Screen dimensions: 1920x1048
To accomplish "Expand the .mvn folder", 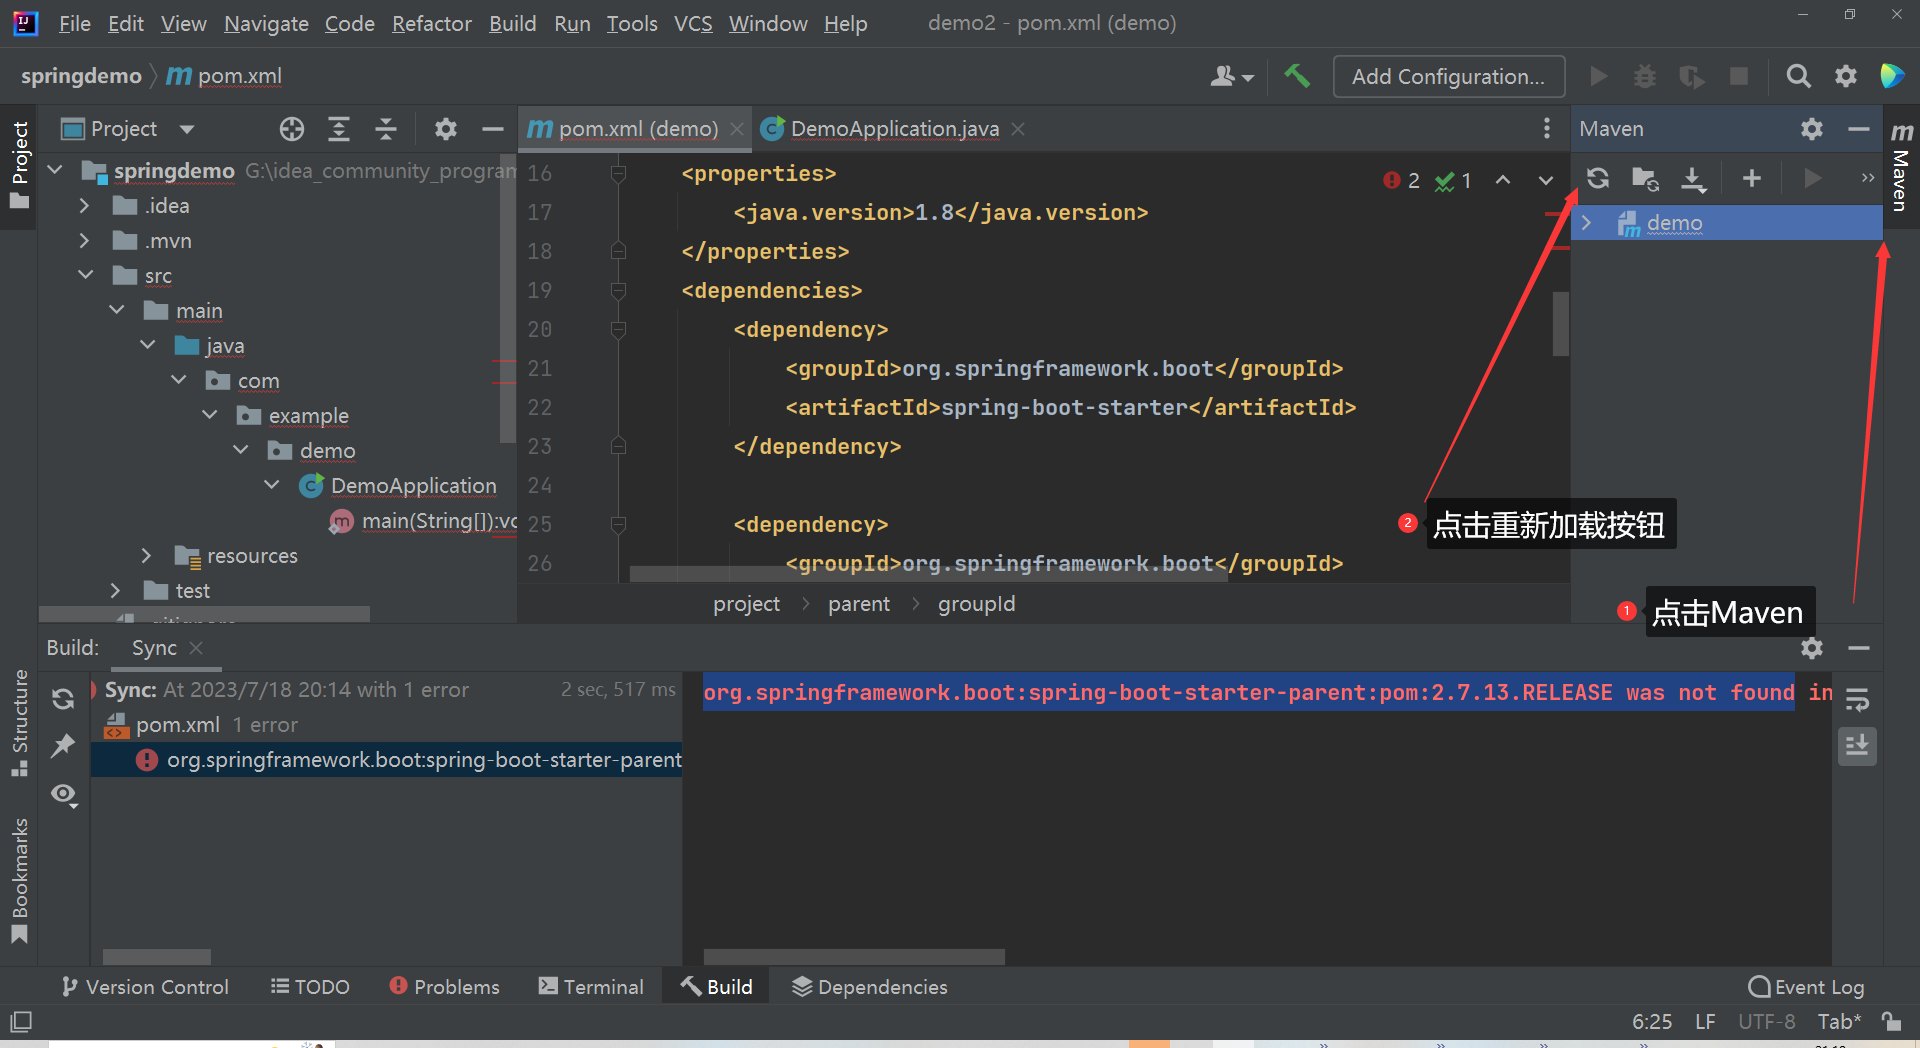I will point(85,240).
